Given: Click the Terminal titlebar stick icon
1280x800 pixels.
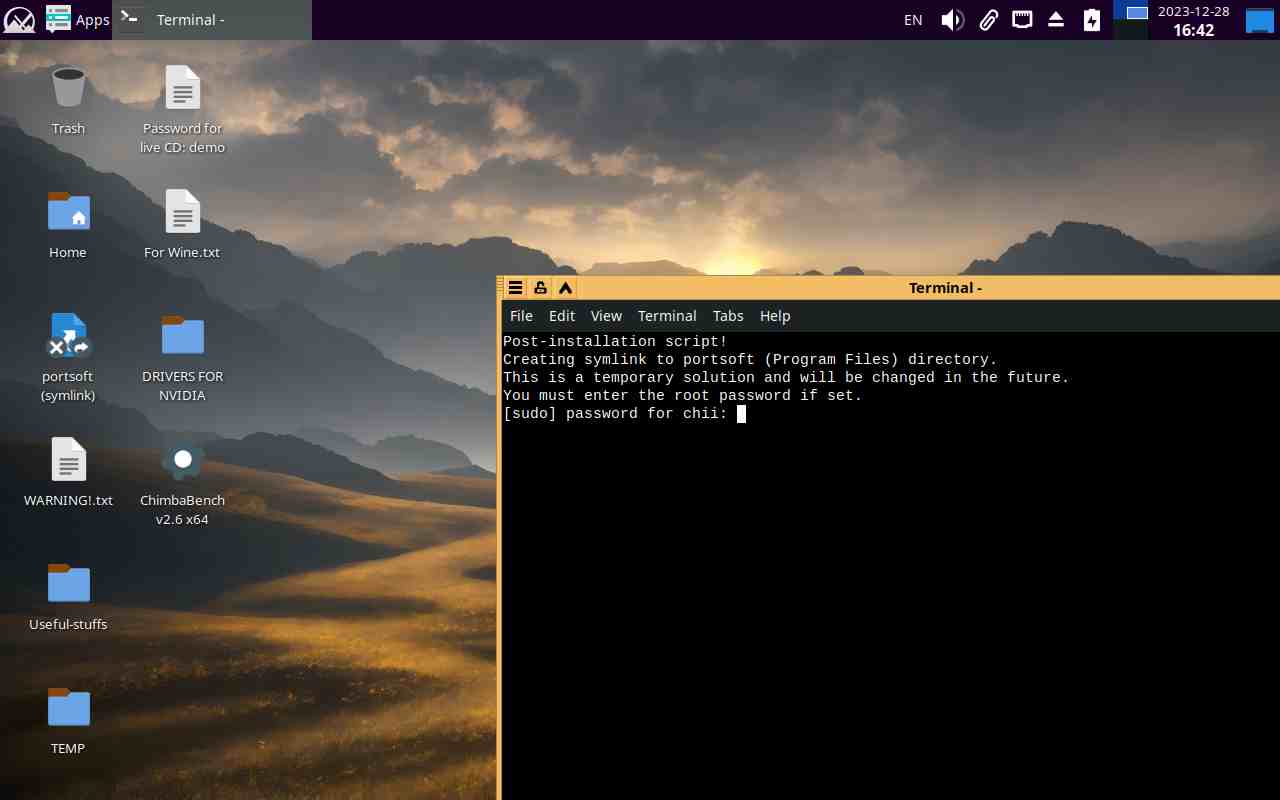Looking at the screenshot, I should 540,288.
